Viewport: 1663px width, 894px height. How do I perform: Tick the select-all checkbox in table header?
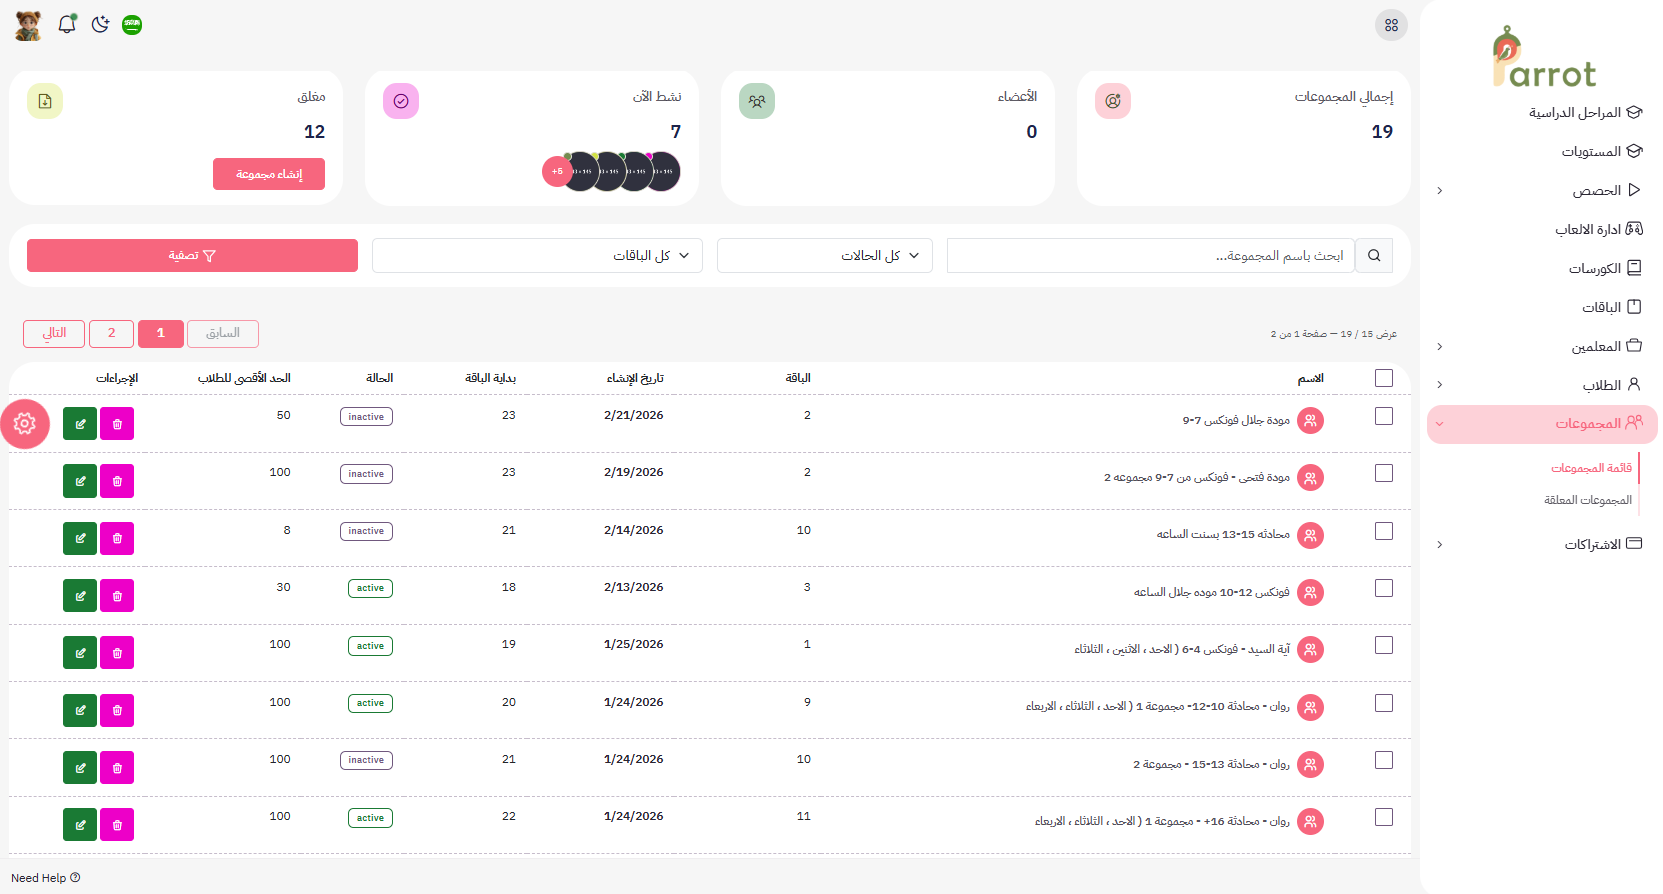tap(1384, 378)
